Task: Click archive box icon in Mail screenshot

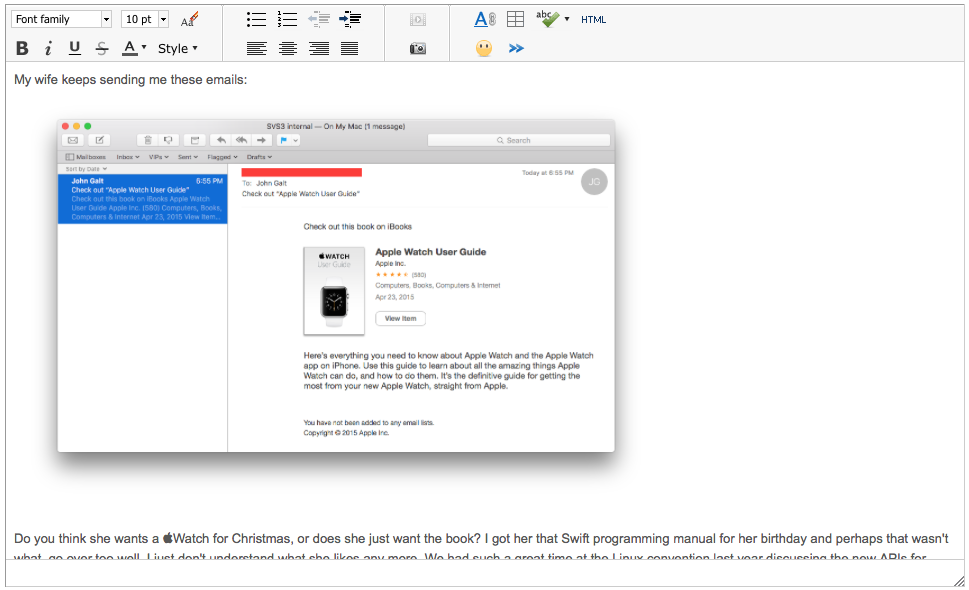Action: tap(195, 140)
